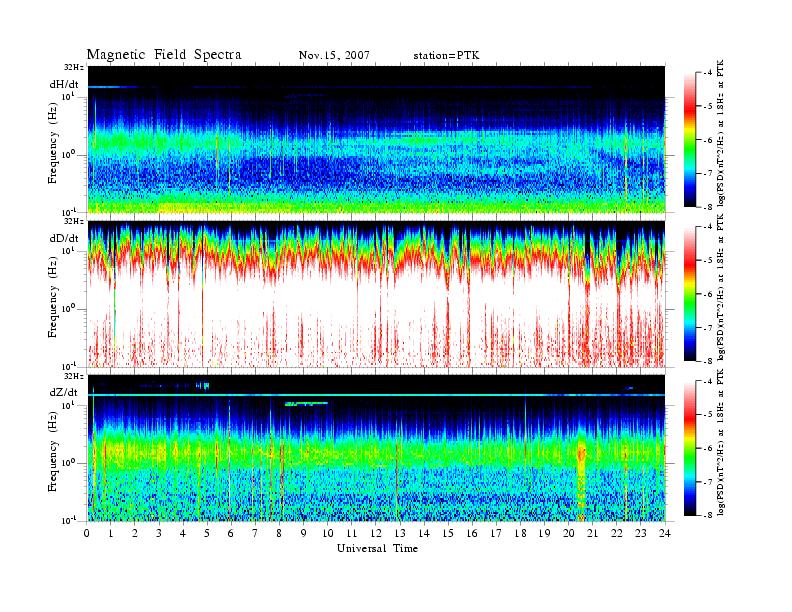Screen dimensions: 792x612
Task: Click the color bar beside dD/dt panel
Action: click(x=690, y=294)
